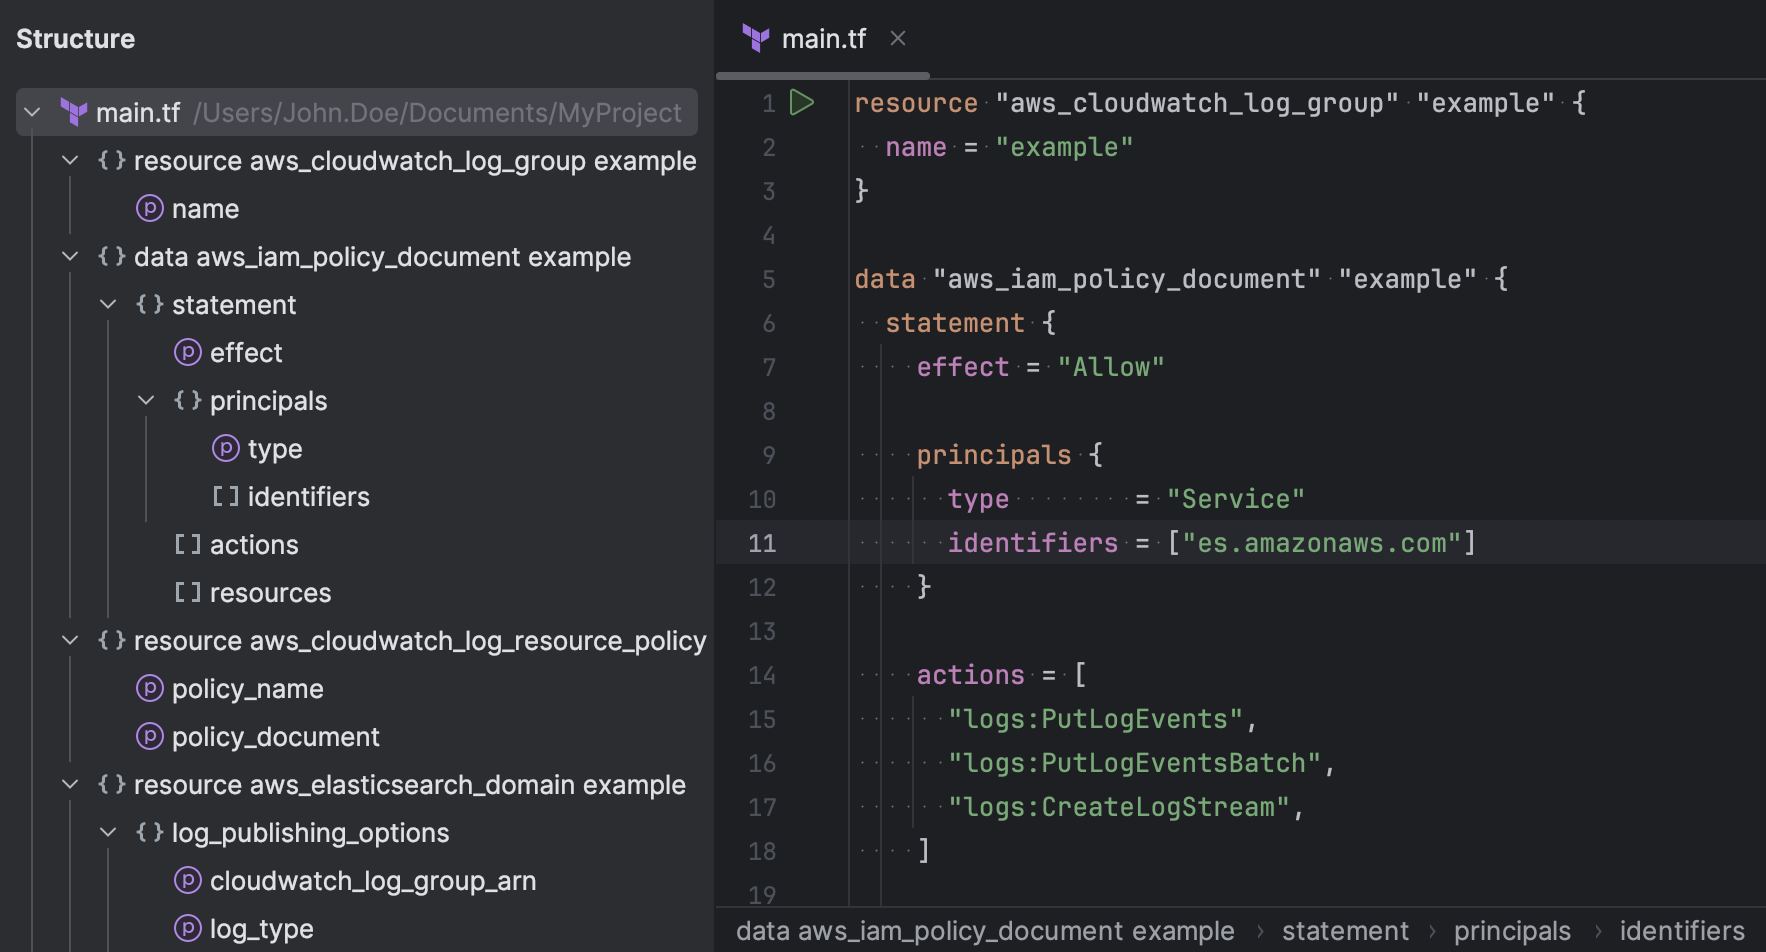This screenshot has width=1766, height=952.
Task: Select the 'resources' item in the Structure panel
Action: click(x=270, y=592)
